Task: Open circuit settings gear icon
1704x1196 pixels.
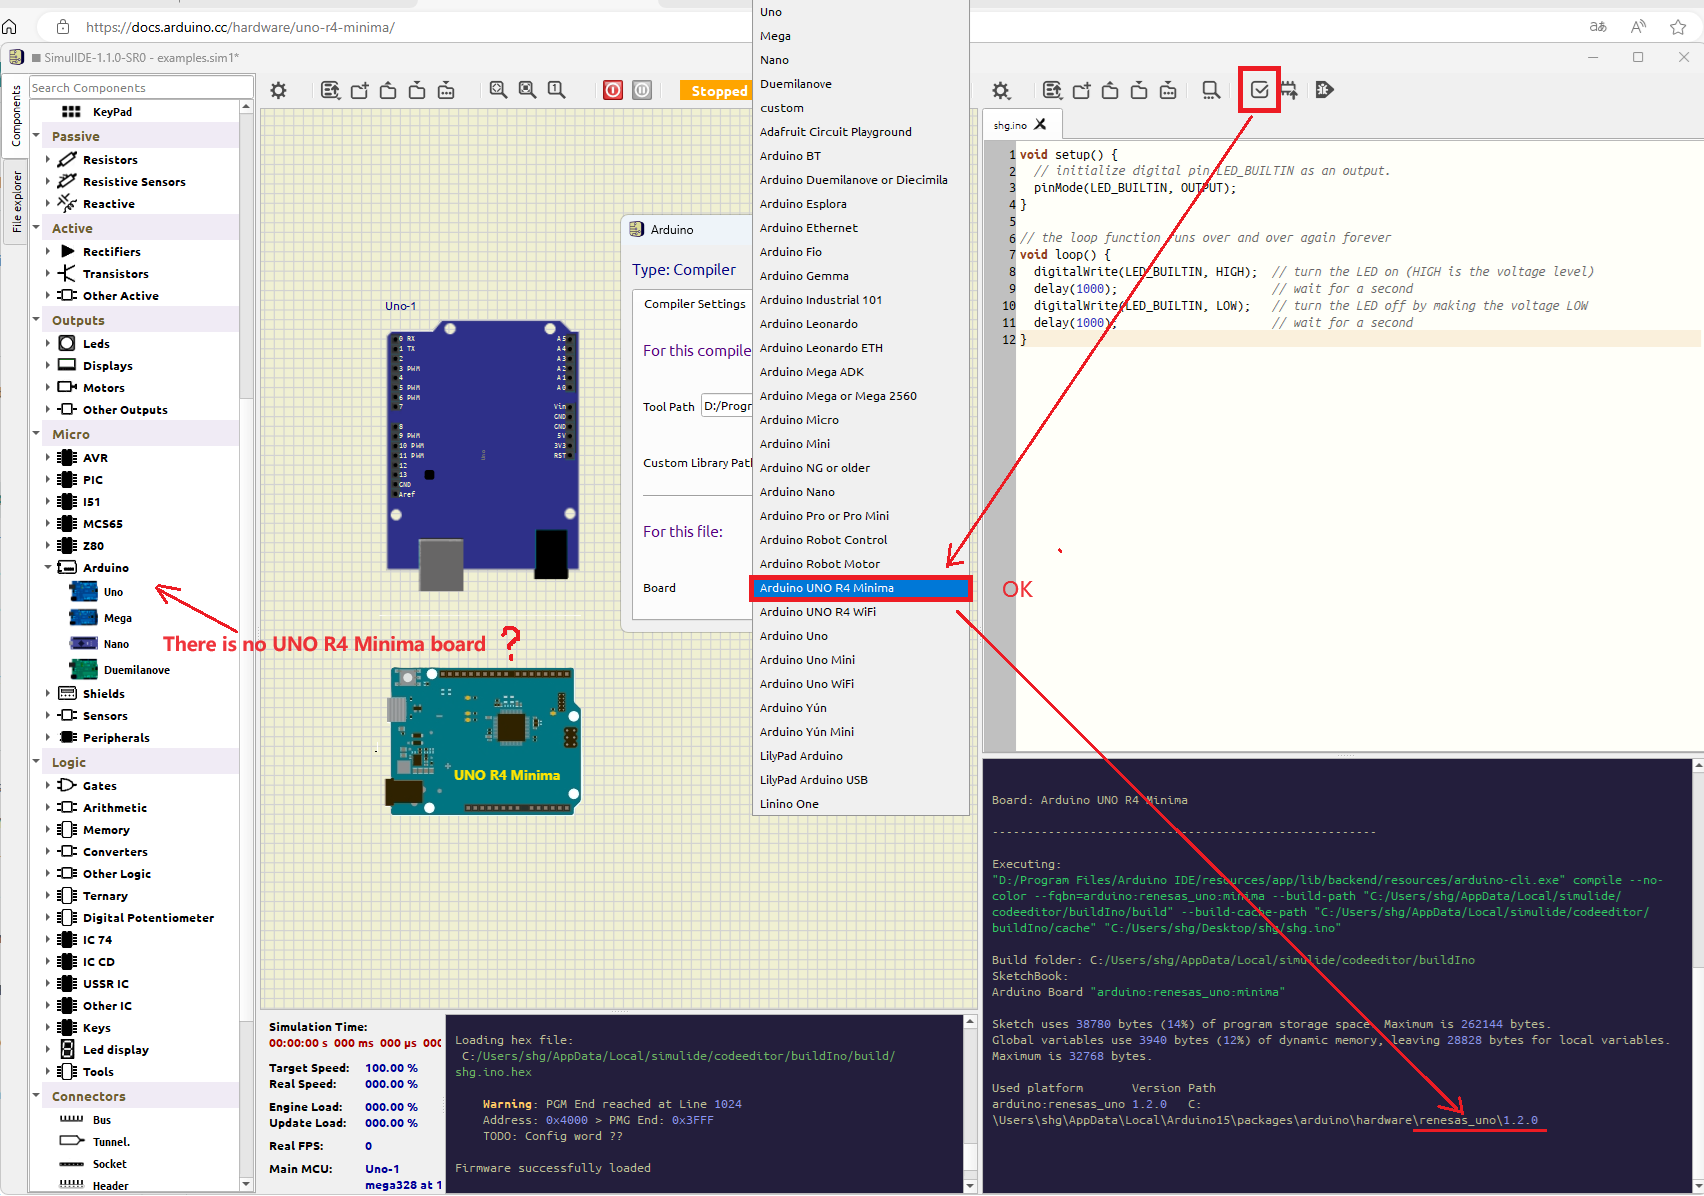Action: [279, 90]
